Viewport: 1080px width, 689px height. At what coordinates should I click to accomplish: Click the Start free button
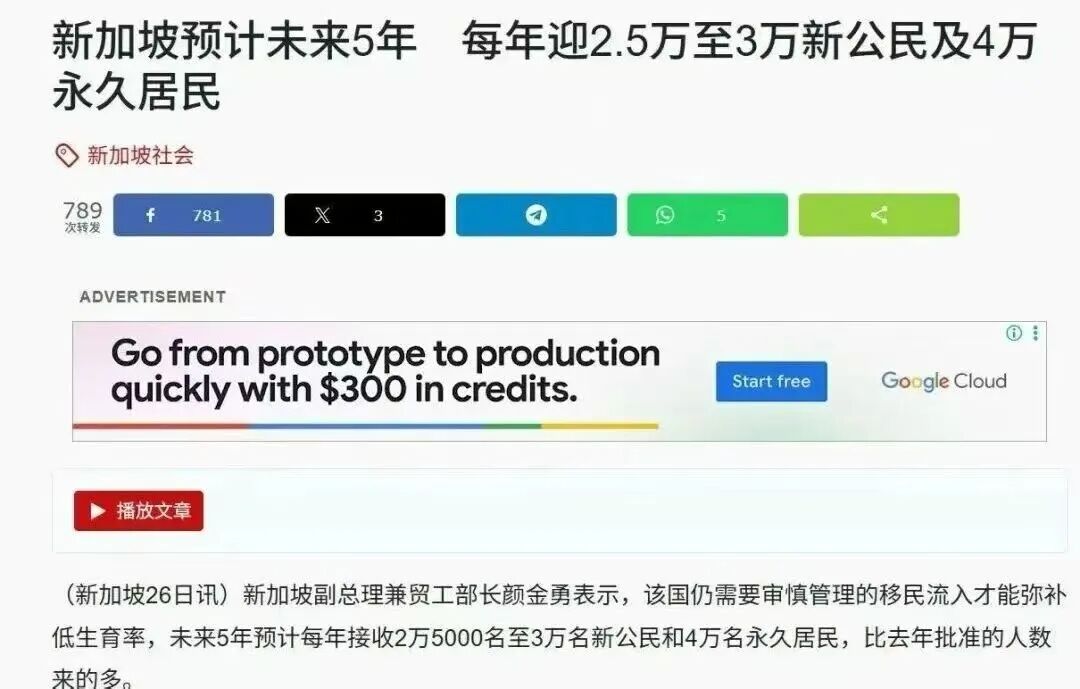pos(771,381)
